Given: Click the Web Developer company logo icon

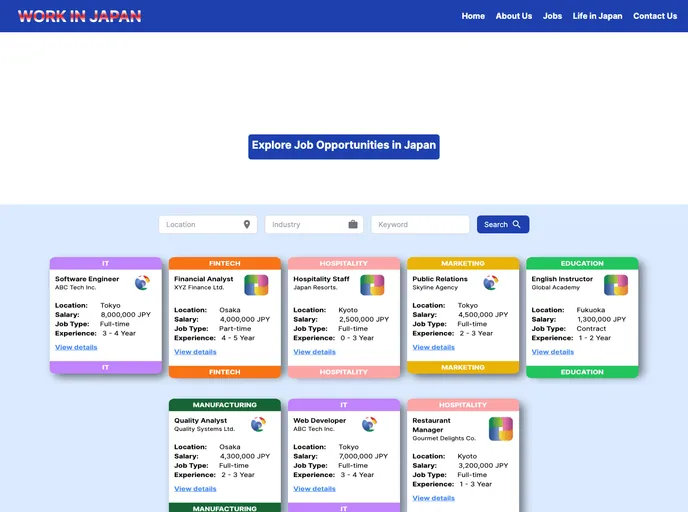Looking at the screenshot, I should tap(369, 424).
